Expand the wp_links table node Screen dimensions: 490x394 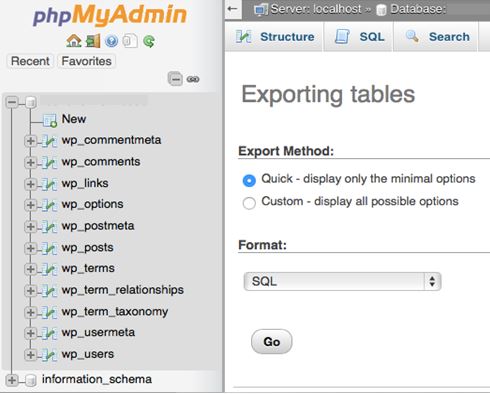point(30,184)
